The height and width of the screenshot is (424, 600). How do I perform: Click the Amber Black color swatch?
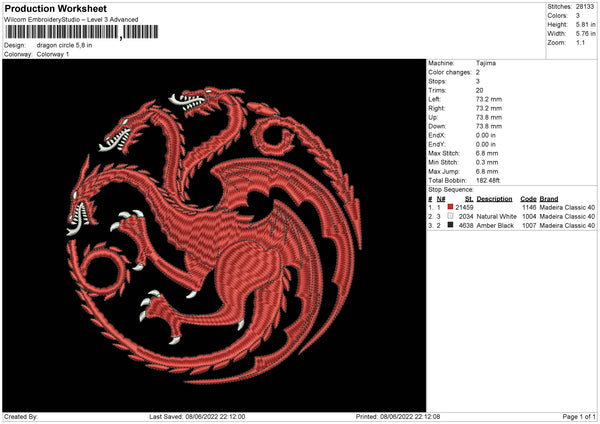click(x=450, y=225)
